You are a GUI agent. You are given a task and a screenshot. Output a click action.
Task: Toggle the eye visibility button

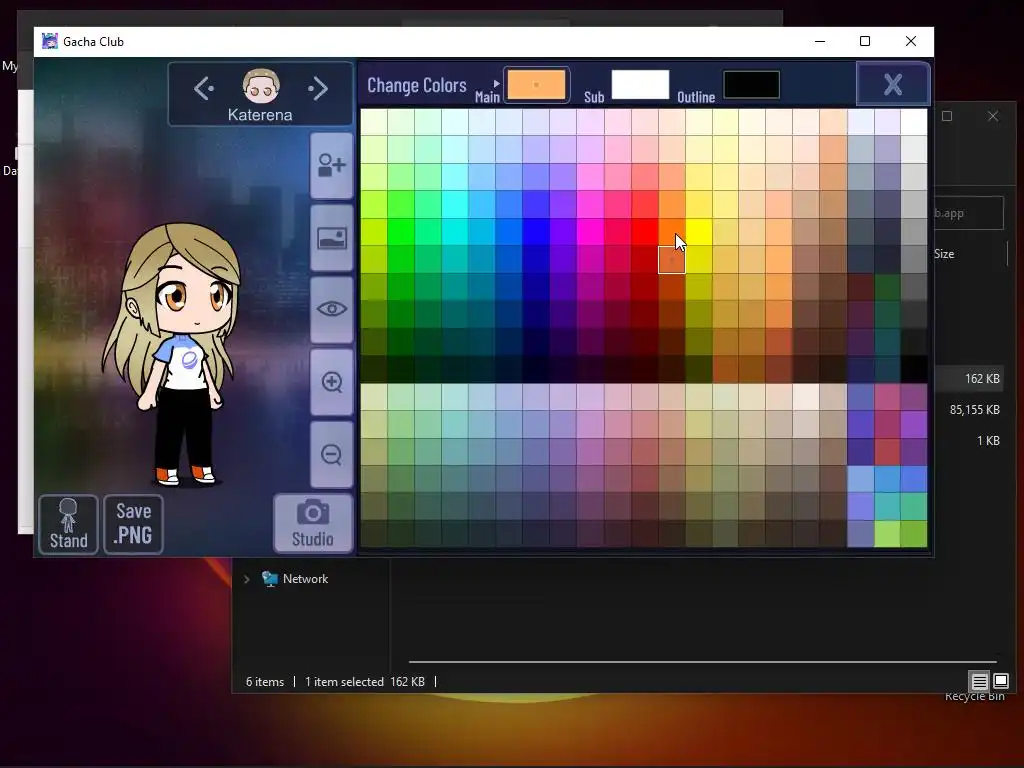pos(332,310)
